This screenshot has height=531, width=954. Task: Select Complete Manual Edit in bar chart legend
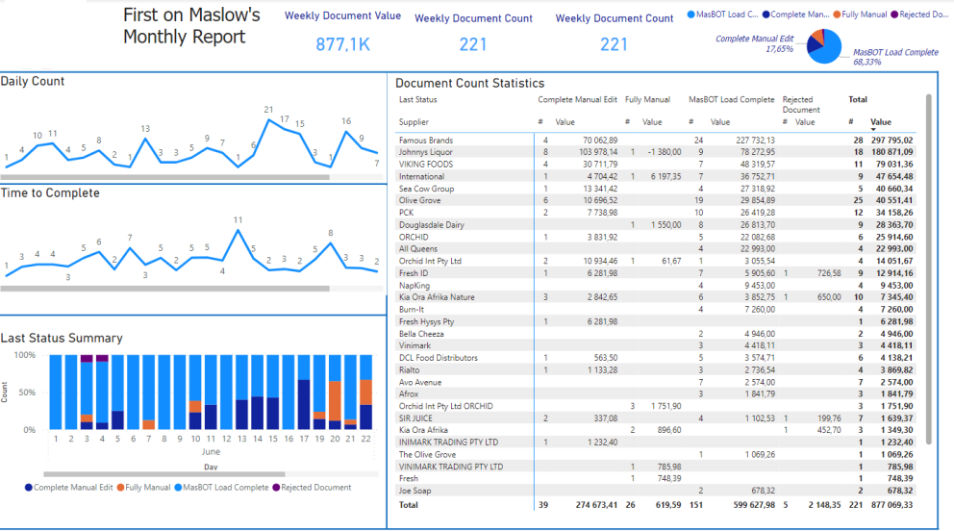[x=28, y=488]
